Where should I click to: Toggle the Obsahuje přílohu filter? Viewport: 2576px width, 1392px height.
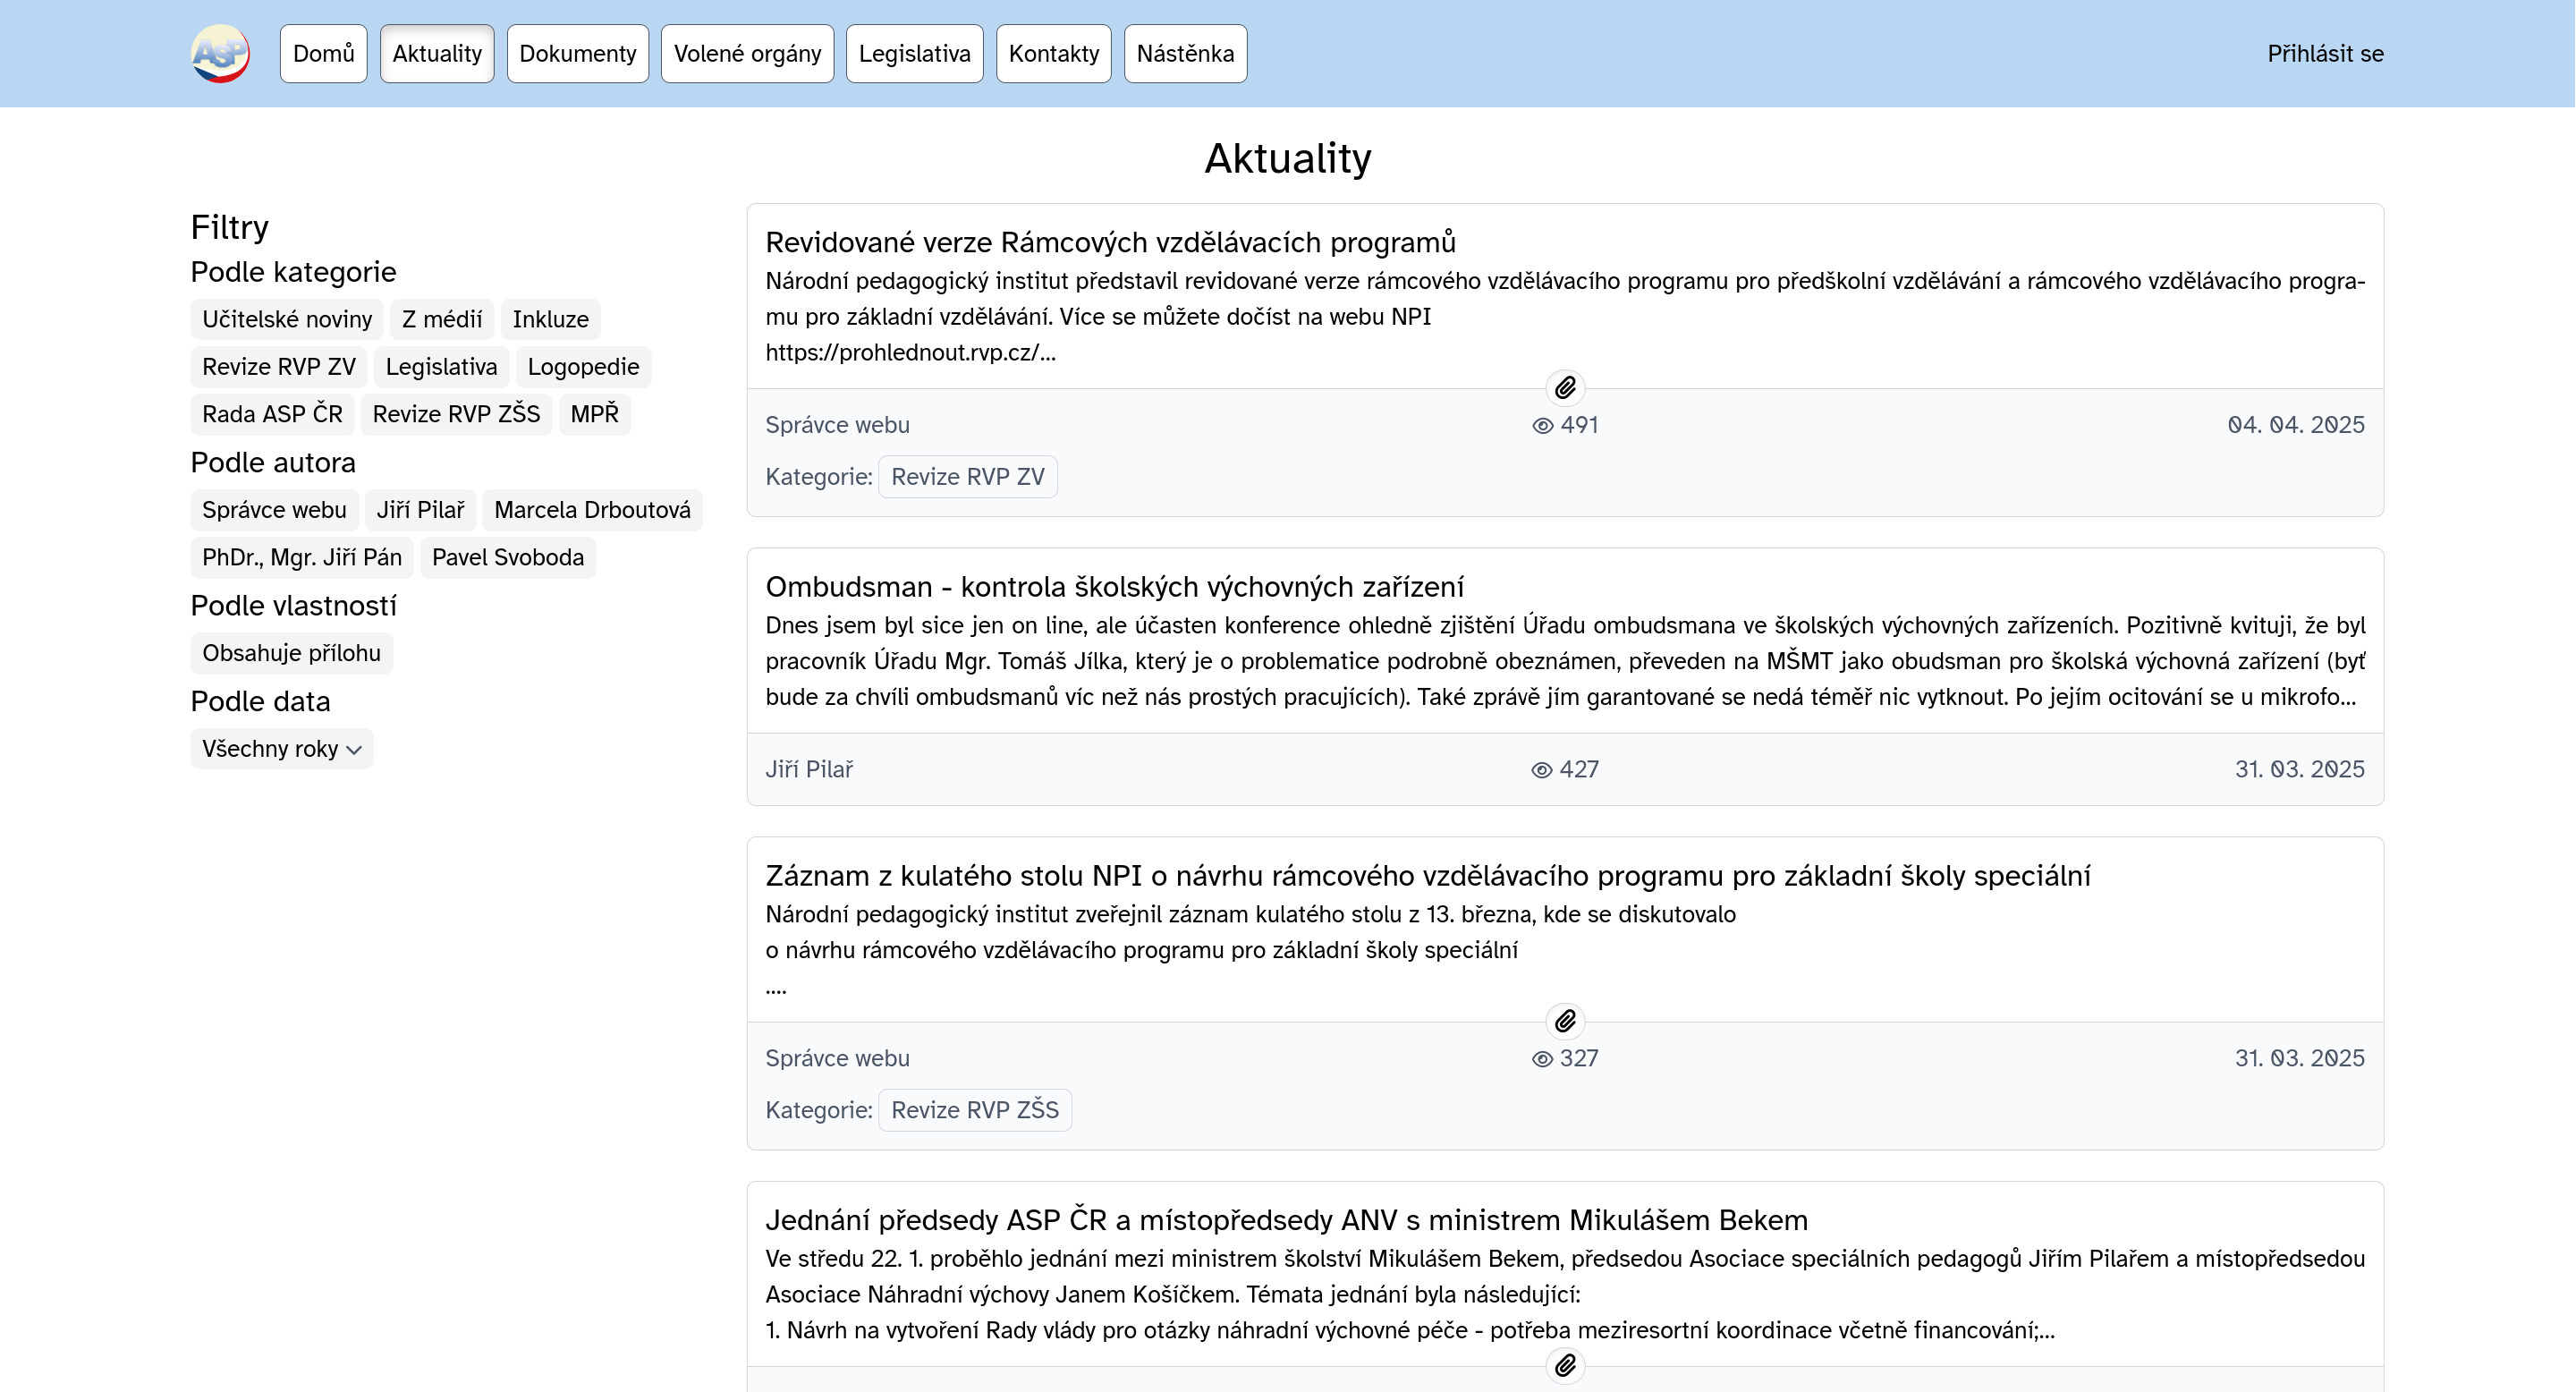tap(291, 653)
